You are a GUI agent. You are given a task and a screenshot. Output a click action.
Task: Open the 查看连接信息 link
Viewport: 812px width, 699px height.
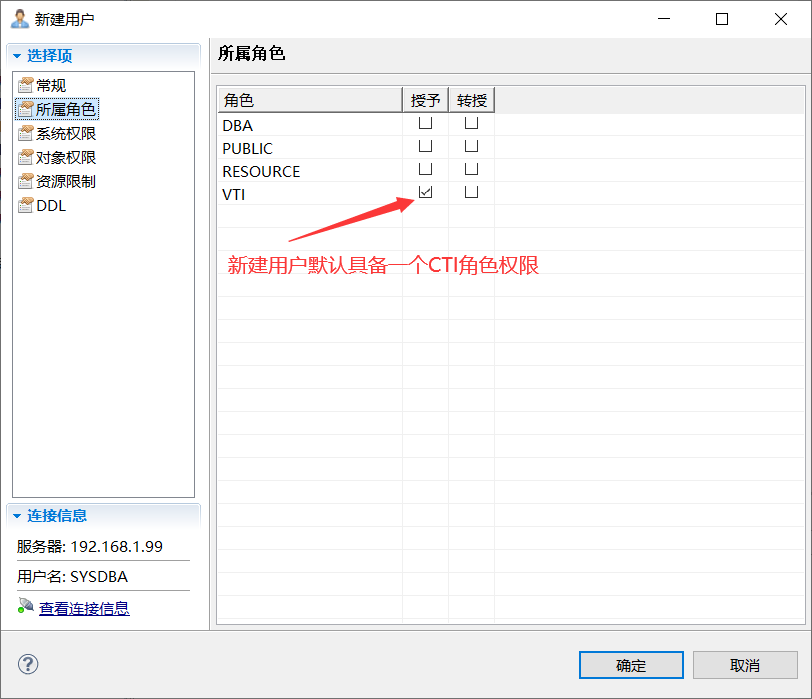pyautogui.click(x=84, y=608)
